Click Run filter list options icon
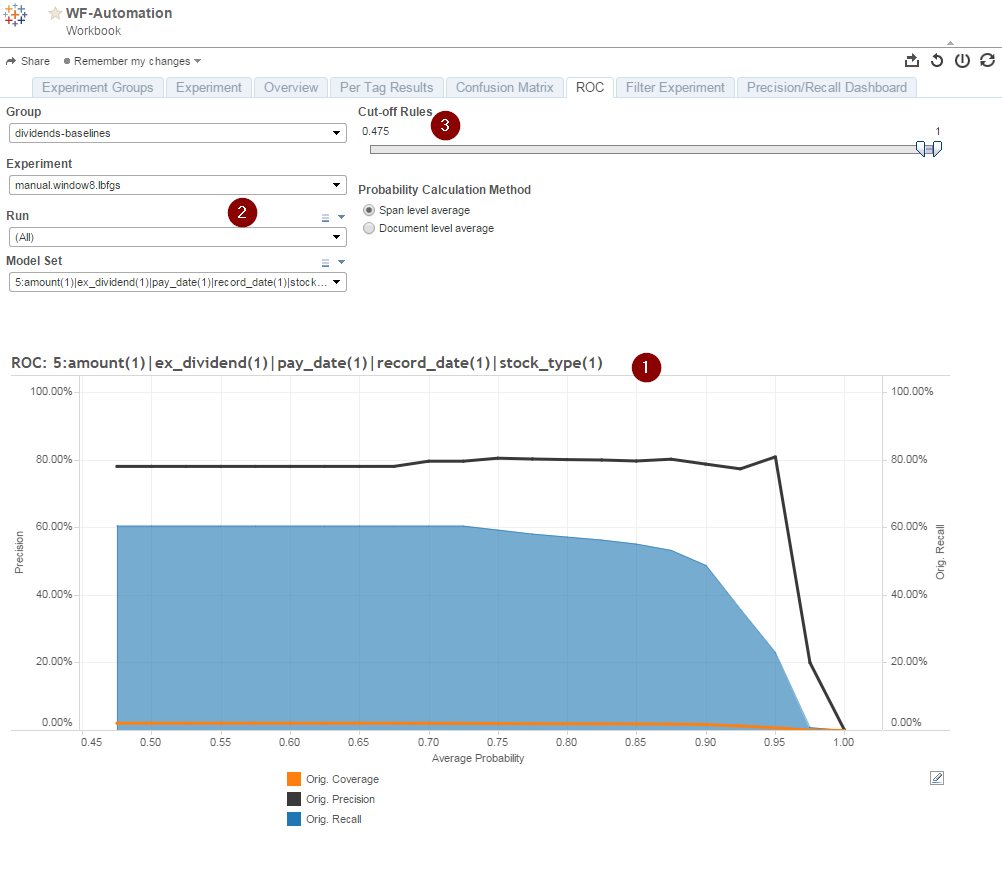The image size is (1002, 872). (x=325, y=217)
